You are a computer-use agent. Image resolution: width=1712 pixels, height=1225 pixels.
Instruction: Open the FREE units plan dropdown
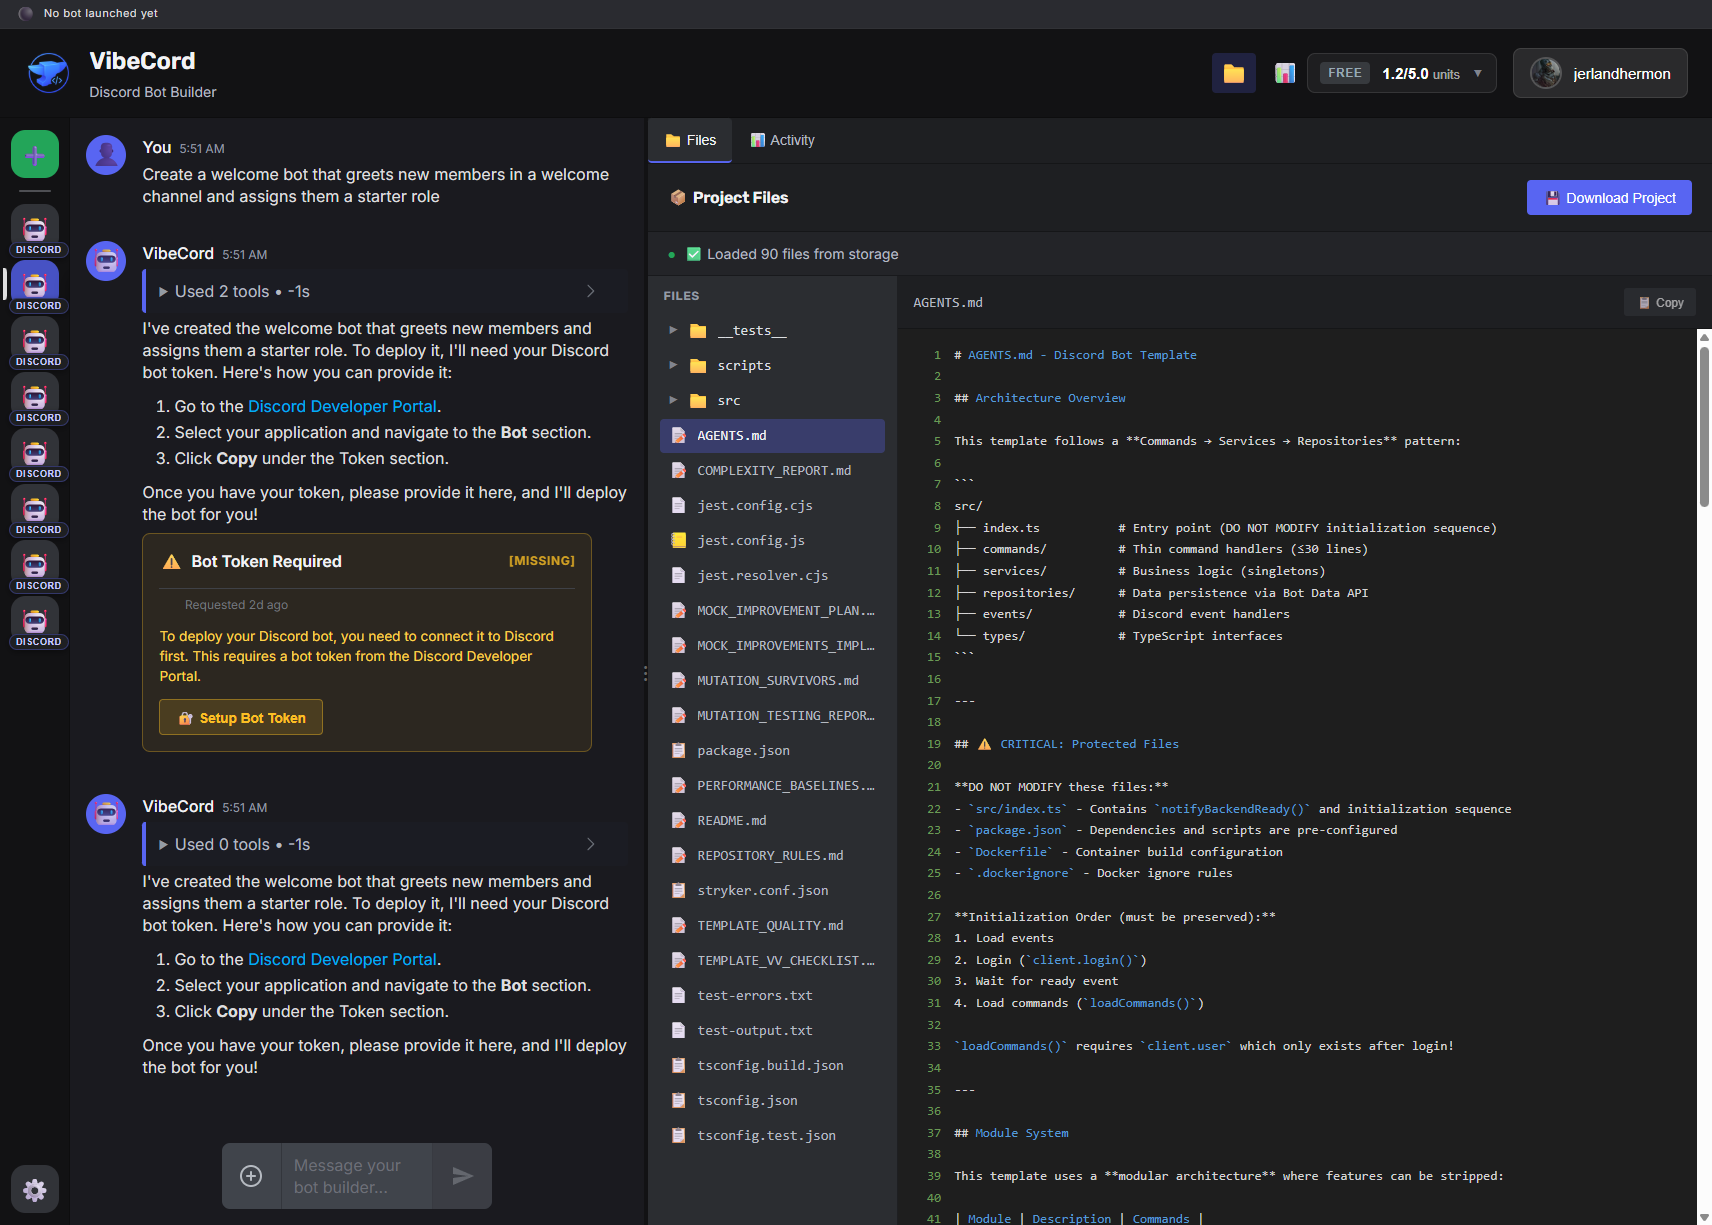pos(1401,74)
